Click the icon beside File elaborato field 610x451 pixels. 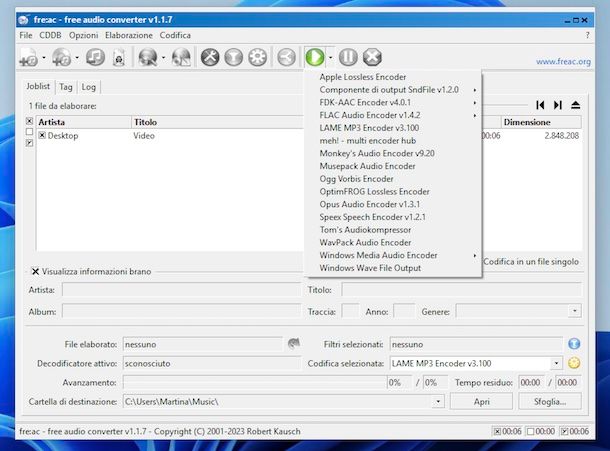(294, 343)
